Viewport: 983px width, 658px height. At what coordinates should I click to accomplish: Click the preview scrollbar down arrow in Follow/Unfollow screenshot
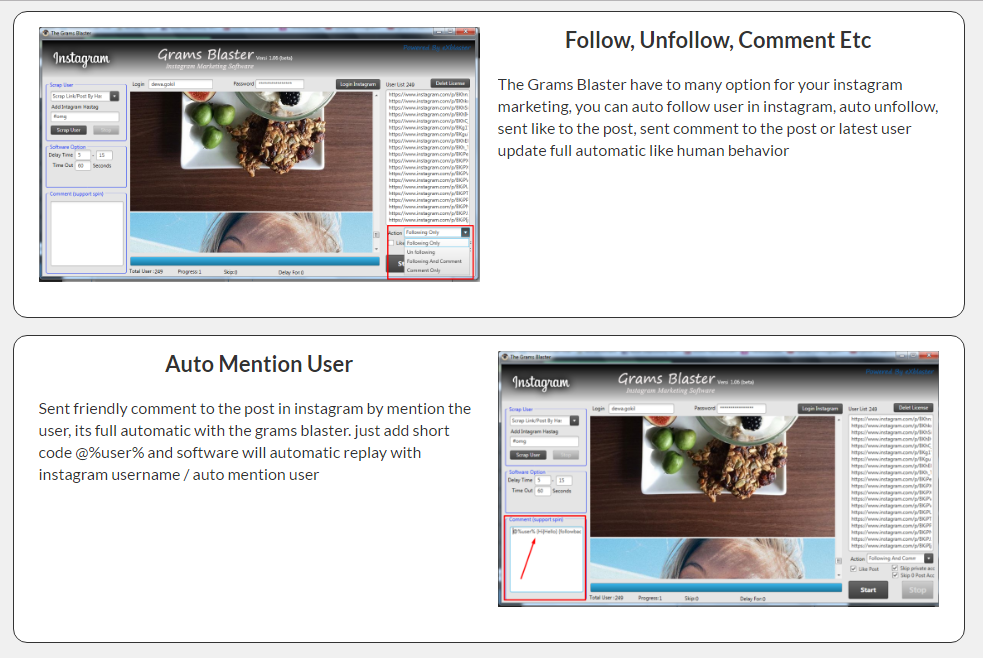[x=376, y=249]
